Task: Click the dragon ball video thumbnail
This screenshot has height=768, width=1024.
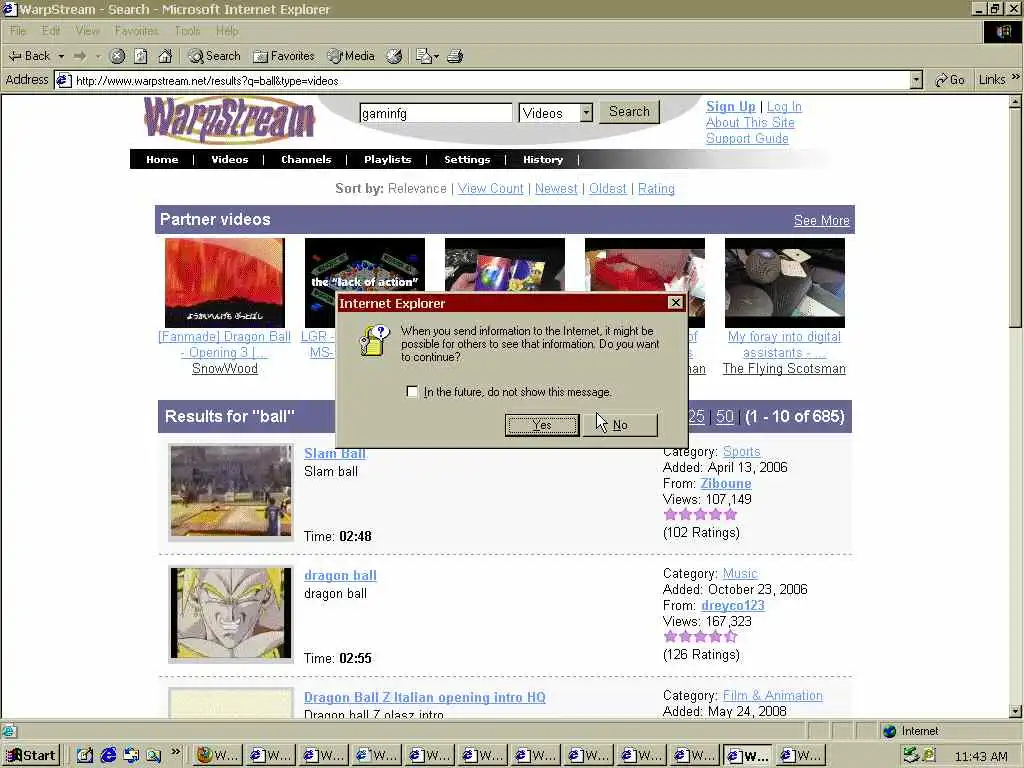Action: point(231,614)
